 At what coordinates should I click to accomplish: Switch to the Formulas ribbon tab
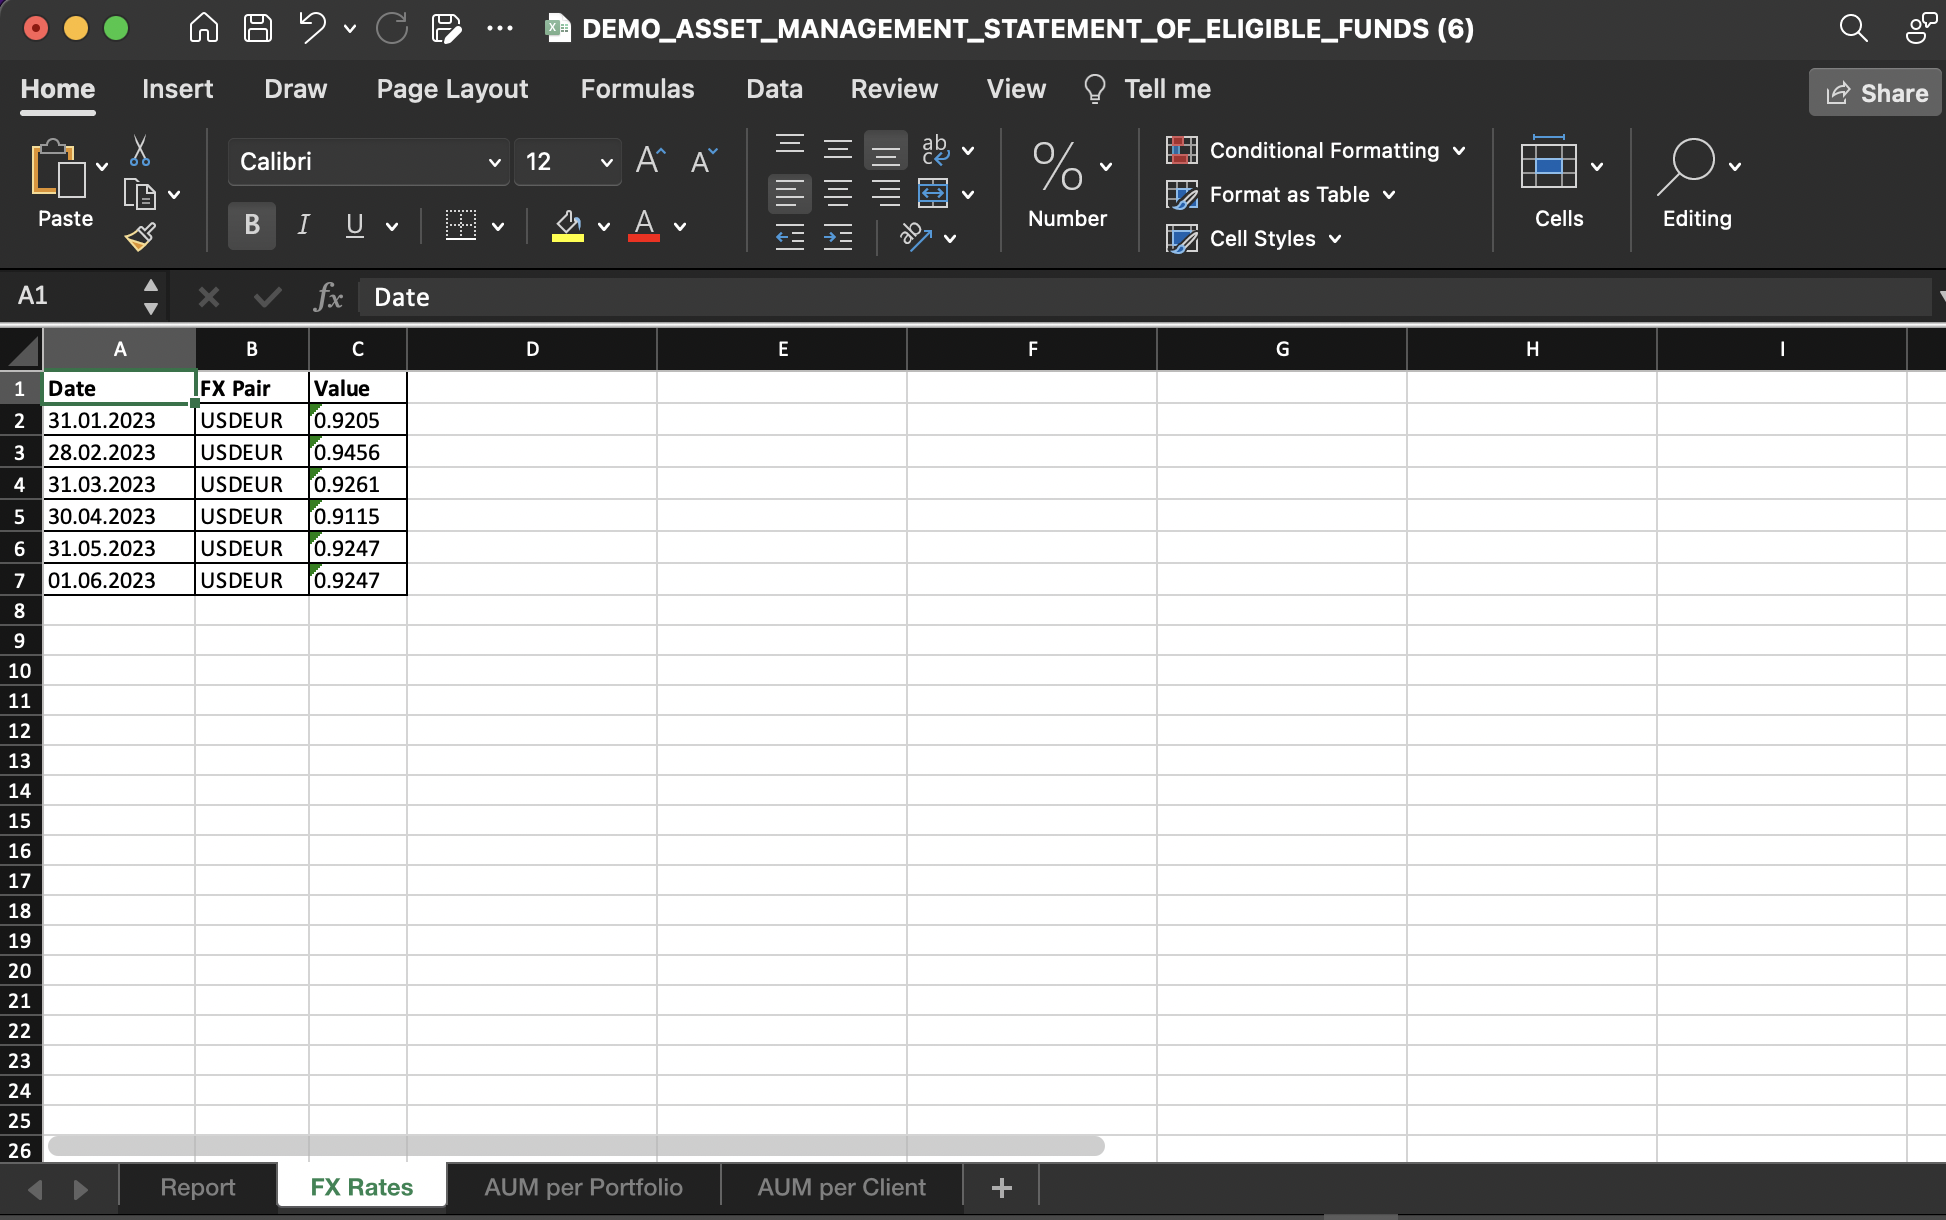[637, 89]
